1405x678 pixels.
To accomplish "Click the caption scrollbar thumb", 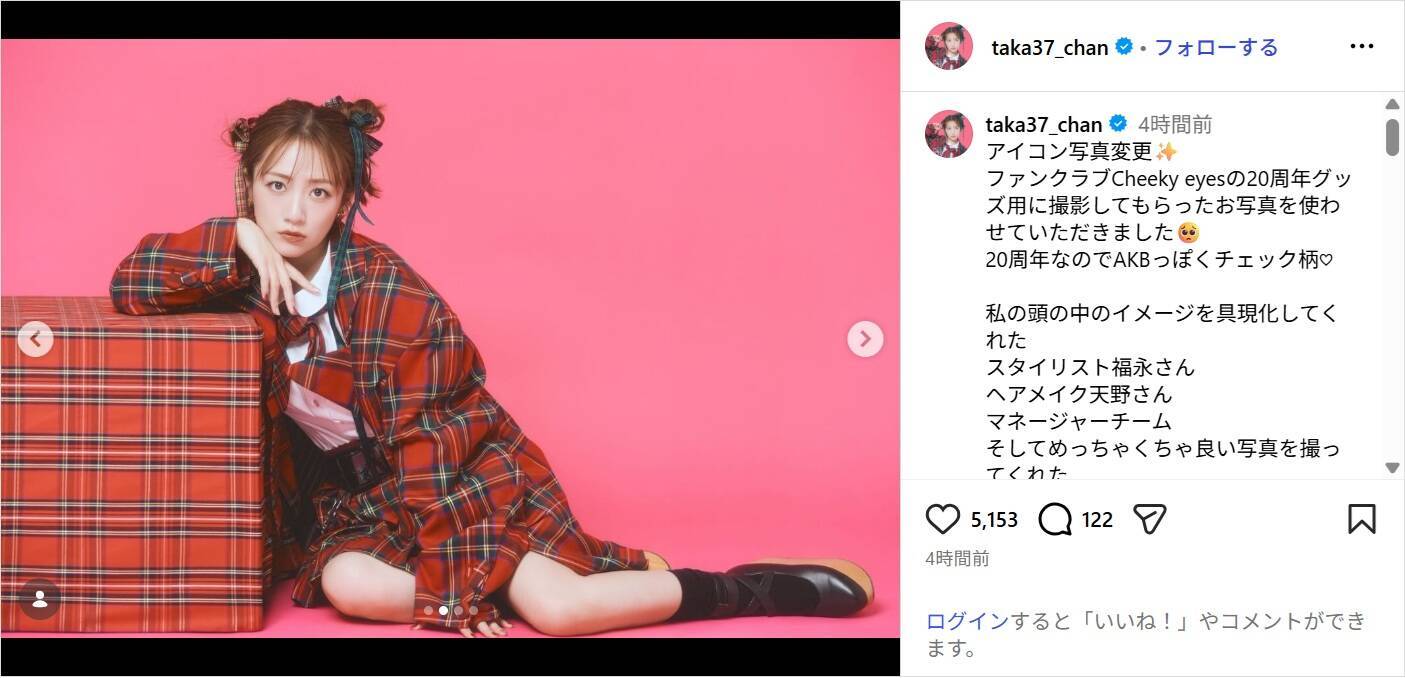I will [x=1392, y=137].
